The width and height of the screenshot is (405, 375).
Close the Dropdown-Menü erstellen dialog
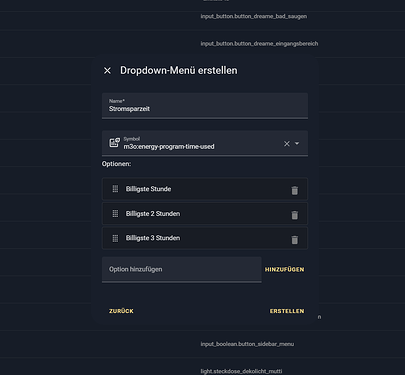point(107,71)
